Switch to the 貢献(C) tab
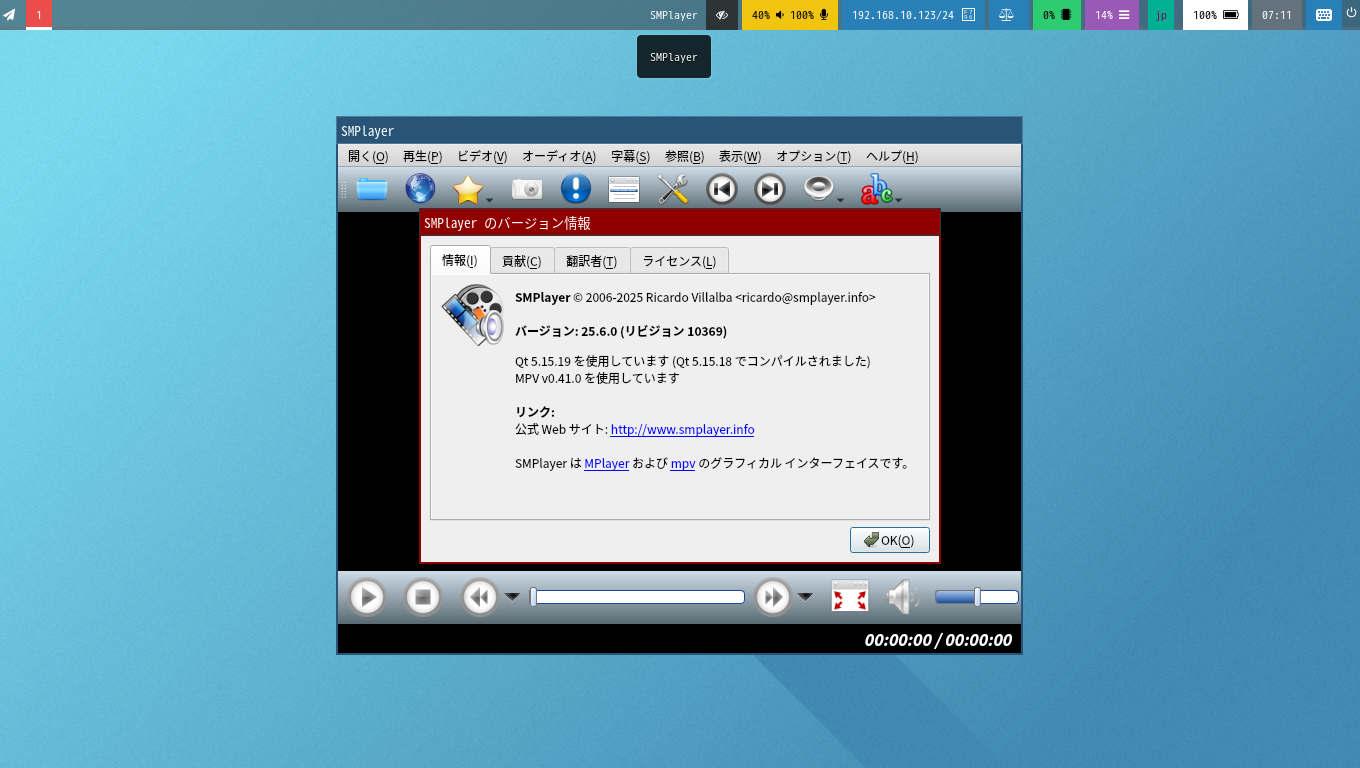1360x768 pixels. point(521,261)
